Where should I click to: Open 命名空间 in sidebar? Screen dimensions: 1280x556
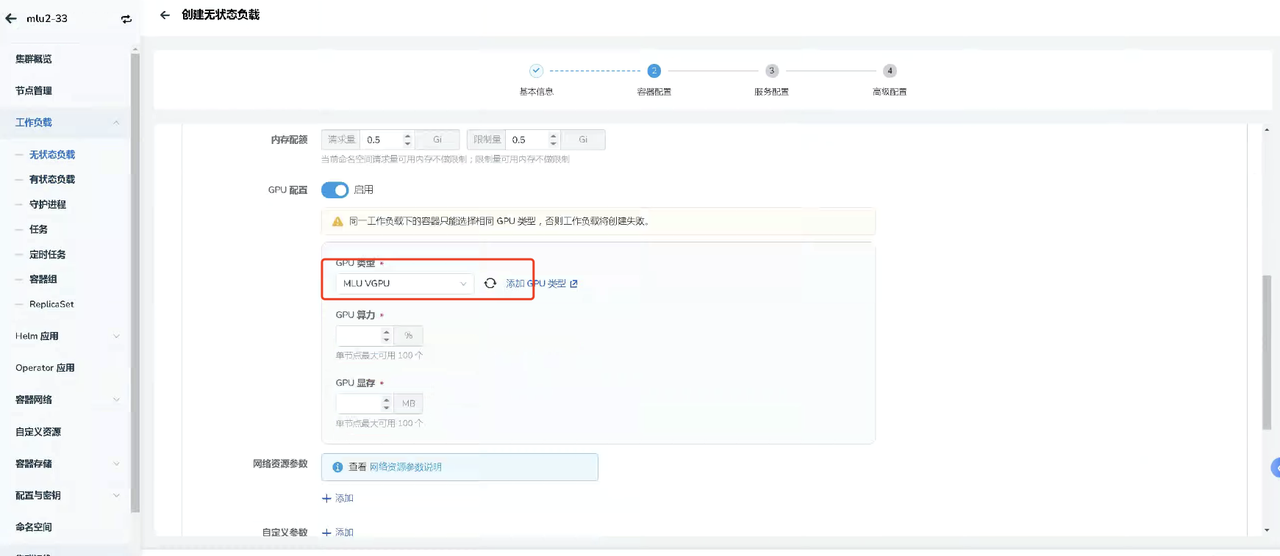(34, 527)
